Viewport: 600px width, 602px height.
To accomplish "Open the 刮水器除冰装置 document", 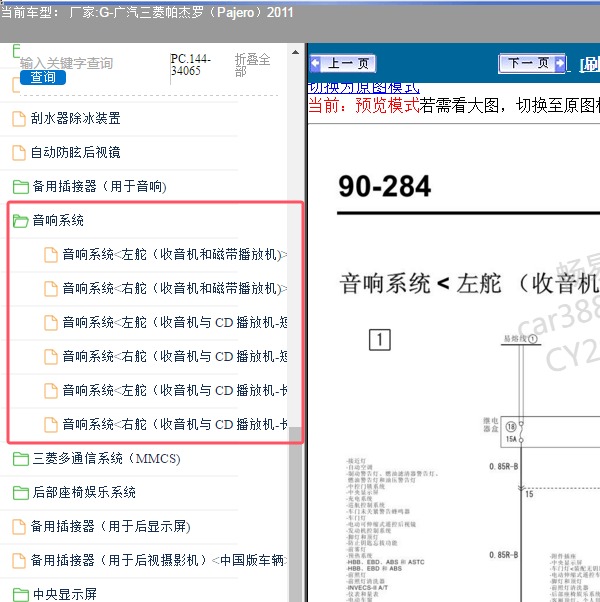I will [76, 118].
